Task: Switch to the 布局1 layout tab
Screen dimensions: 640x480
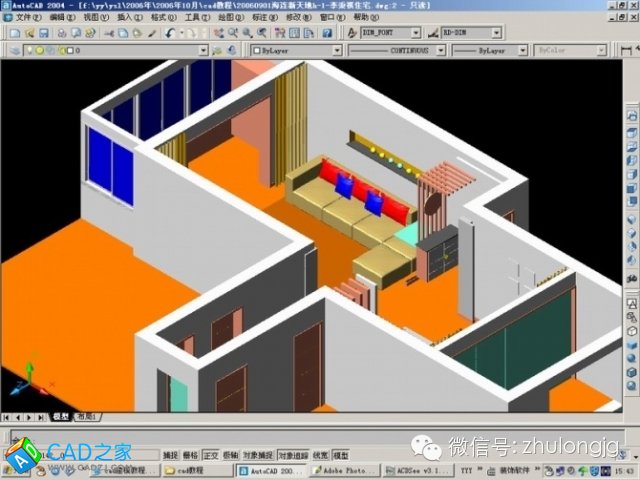Action: [x=86, y=416]
